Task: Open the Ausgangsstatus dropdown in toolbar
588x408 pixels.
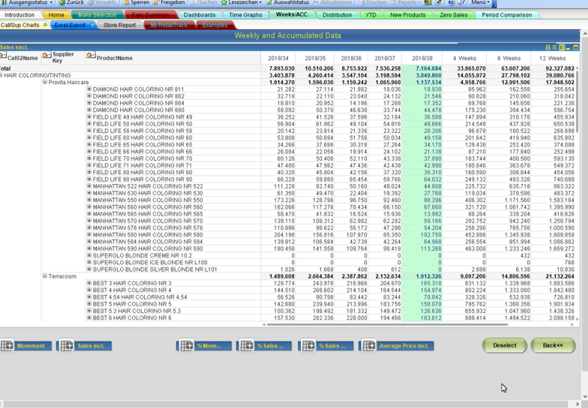Action: (x=27, y=2)
